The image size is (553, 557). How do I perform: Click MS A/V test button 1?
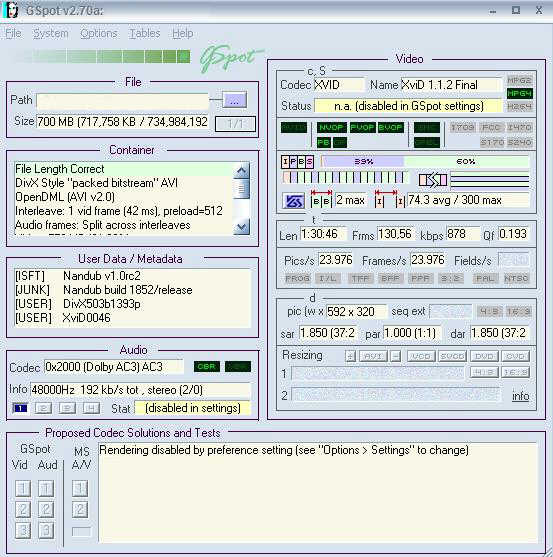(80, 488)
